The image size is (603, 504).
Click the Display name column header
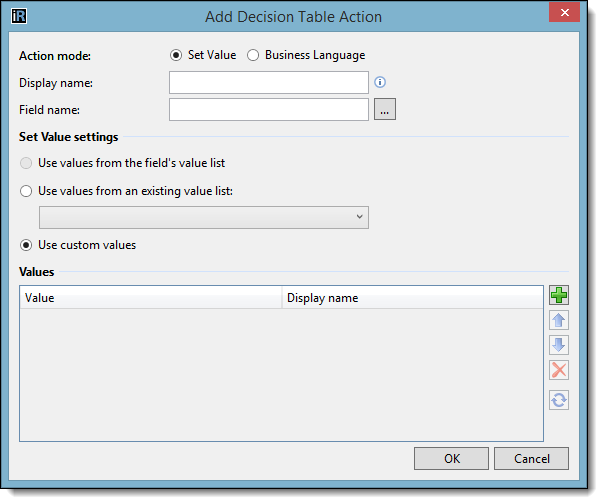click(412, 298)
